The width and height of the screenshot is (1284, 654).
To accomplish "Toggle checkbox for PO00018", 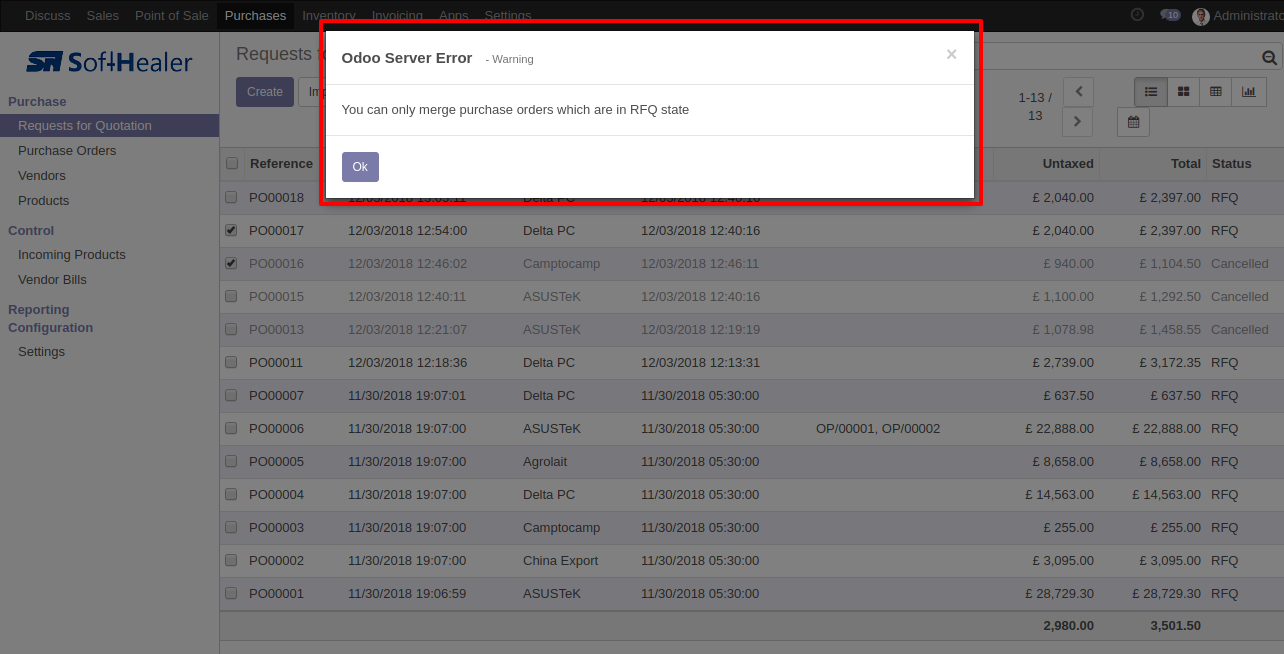I will pyautogui.click(x=231, y=197).
